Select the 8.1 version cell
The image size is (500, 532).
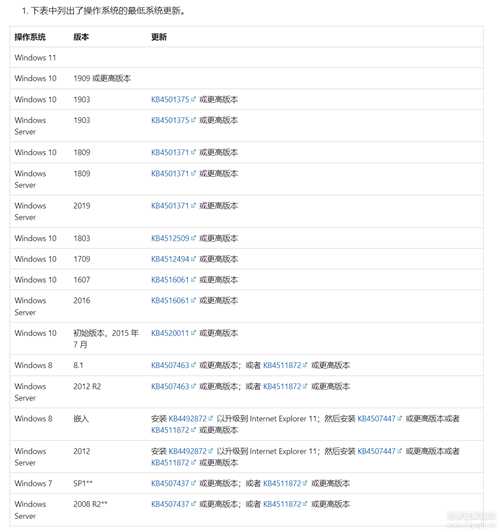point(78,365)
